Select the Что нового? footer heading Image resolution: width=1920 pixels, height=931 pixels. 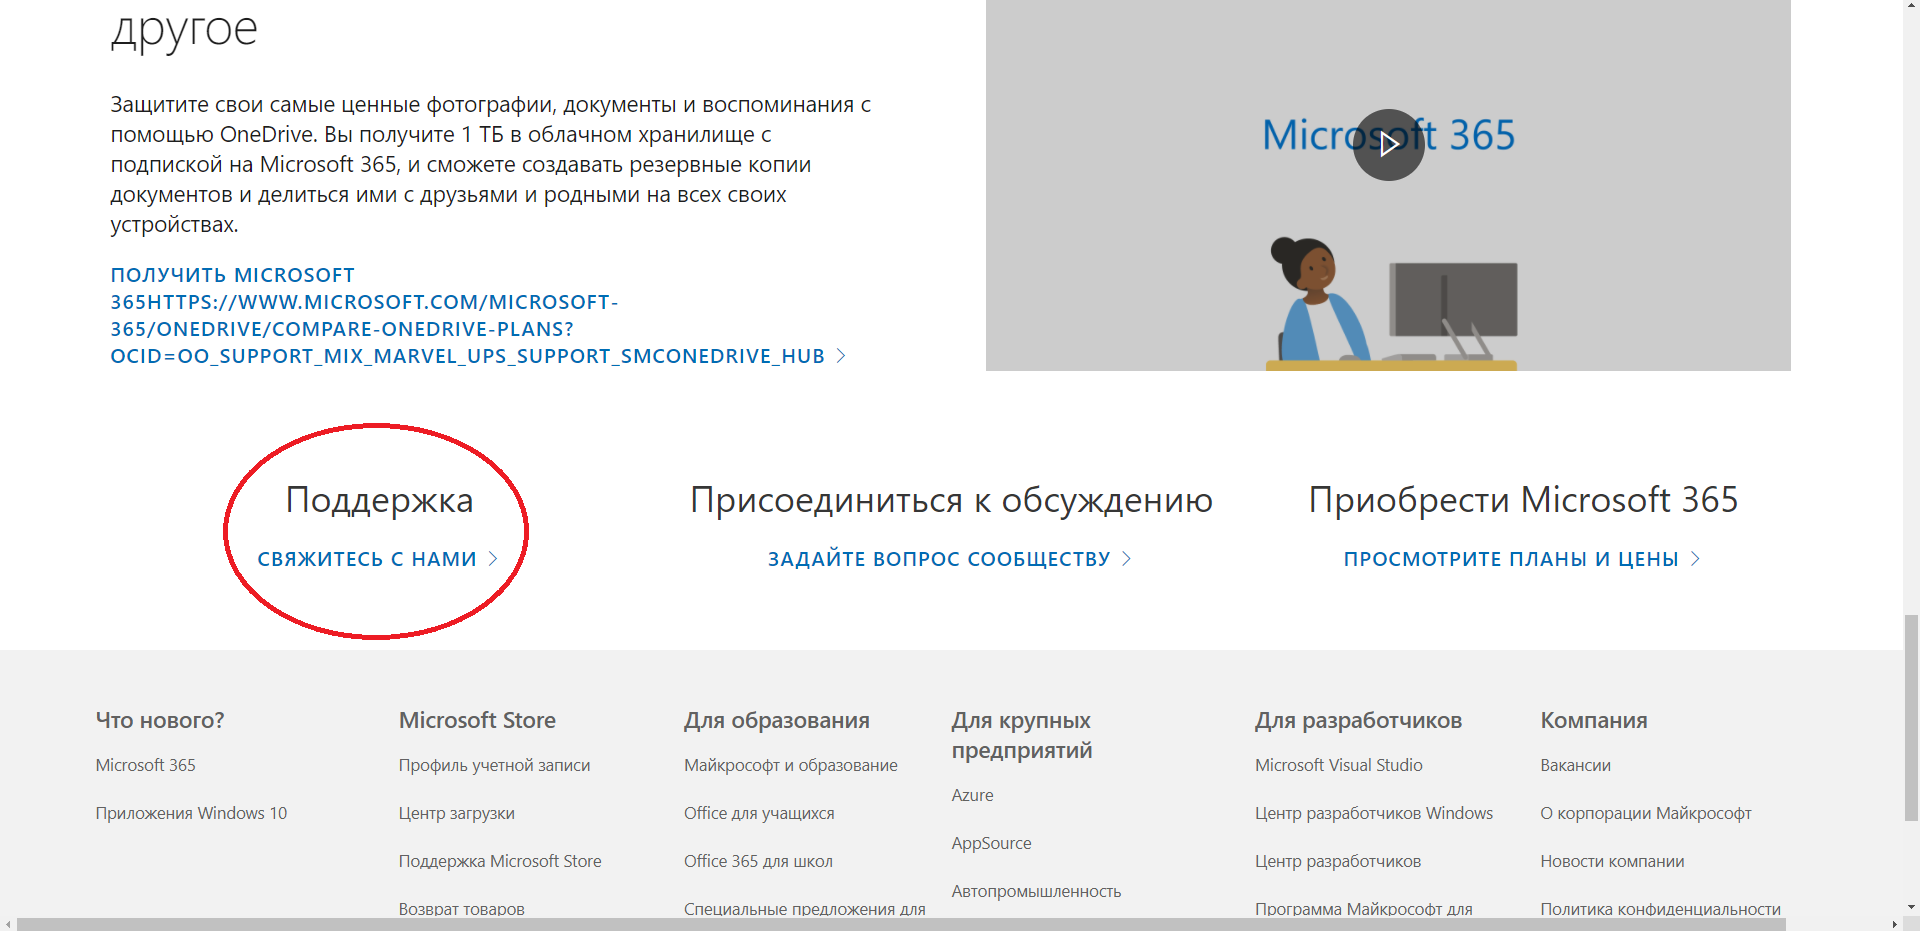point(160,720)
